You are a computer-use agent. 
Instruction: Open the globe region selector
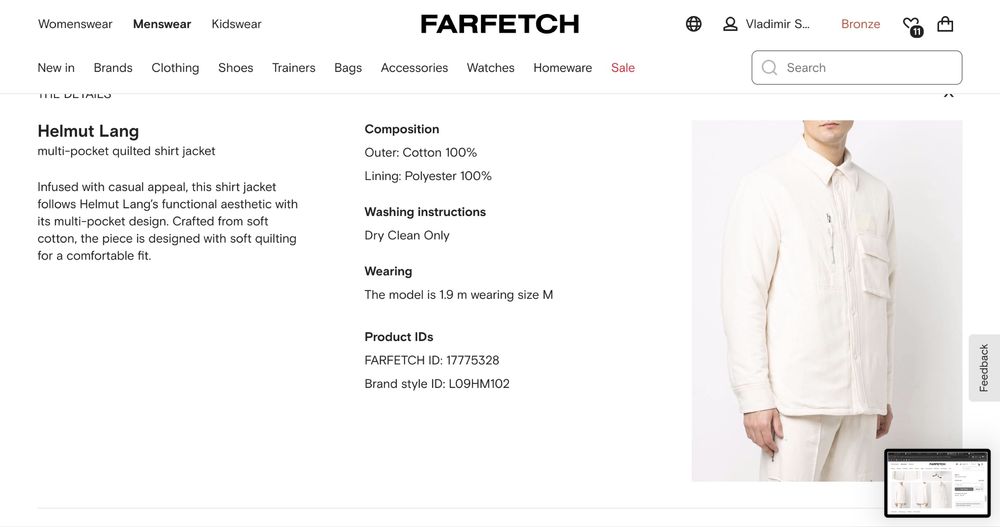click(693, 24)
